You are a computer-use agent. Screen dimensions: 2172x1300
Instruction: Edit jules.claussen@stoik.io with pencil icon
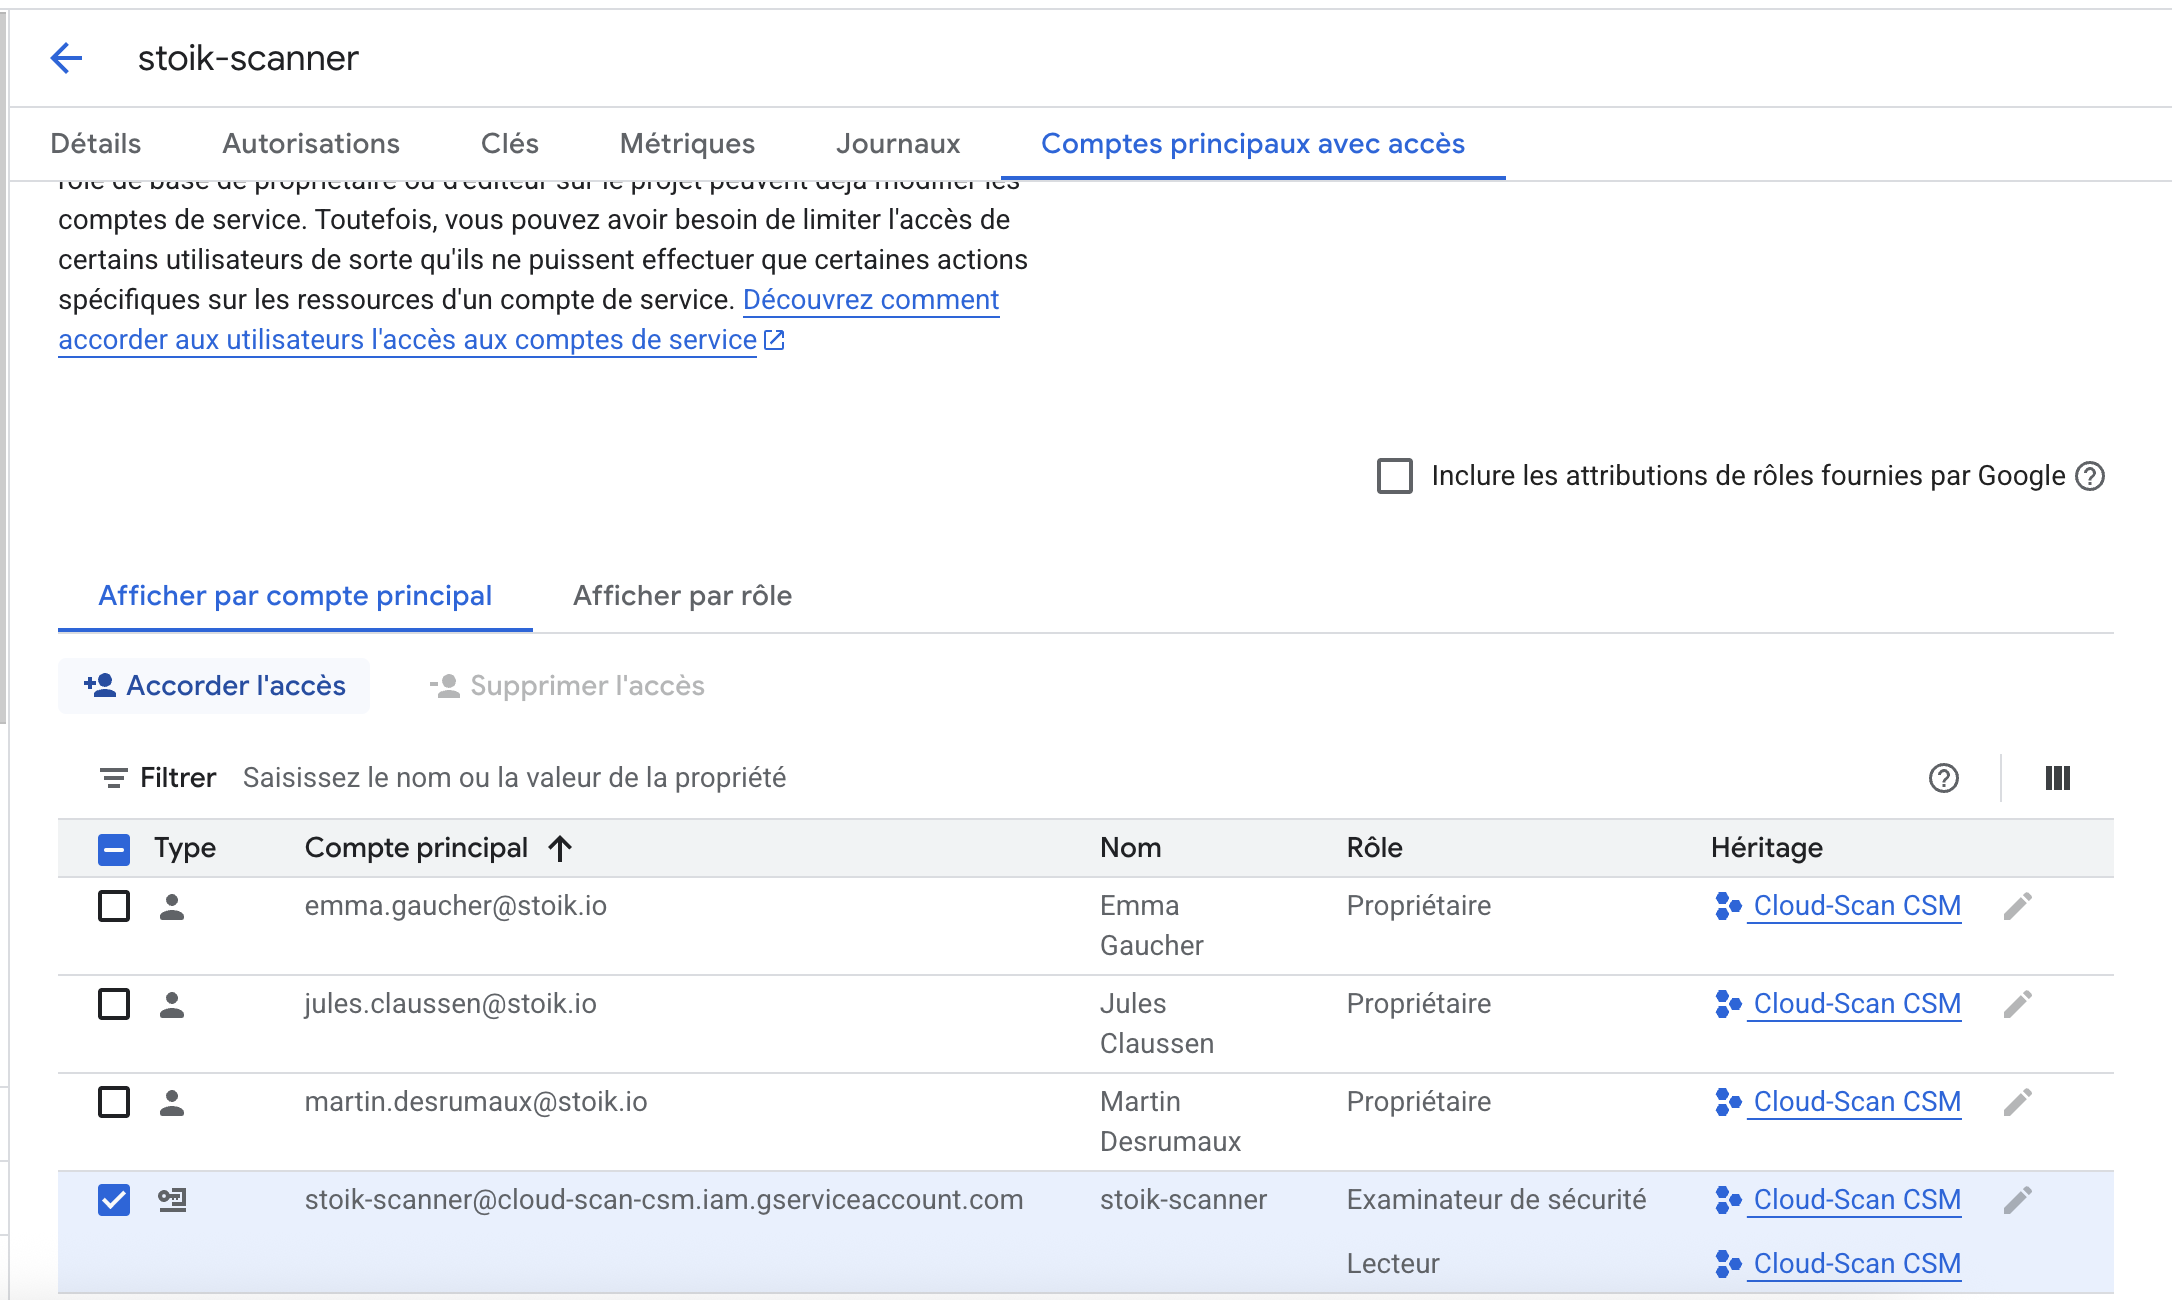pos(2017,1004)
